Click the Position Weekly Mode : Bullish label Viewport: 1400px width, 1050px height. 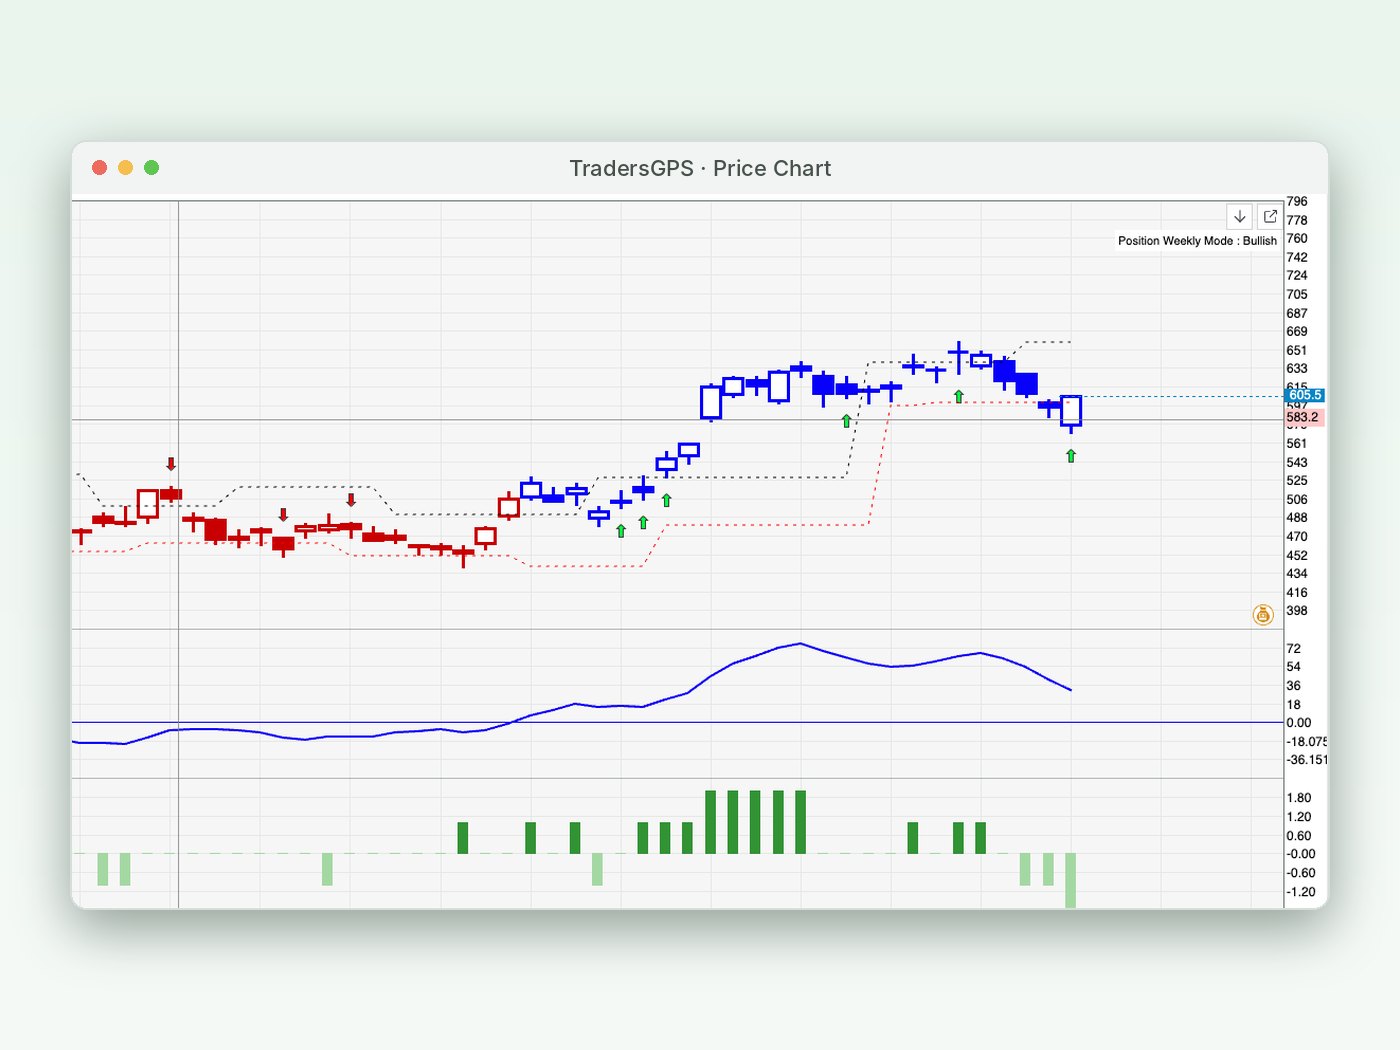click(1197, 241)
